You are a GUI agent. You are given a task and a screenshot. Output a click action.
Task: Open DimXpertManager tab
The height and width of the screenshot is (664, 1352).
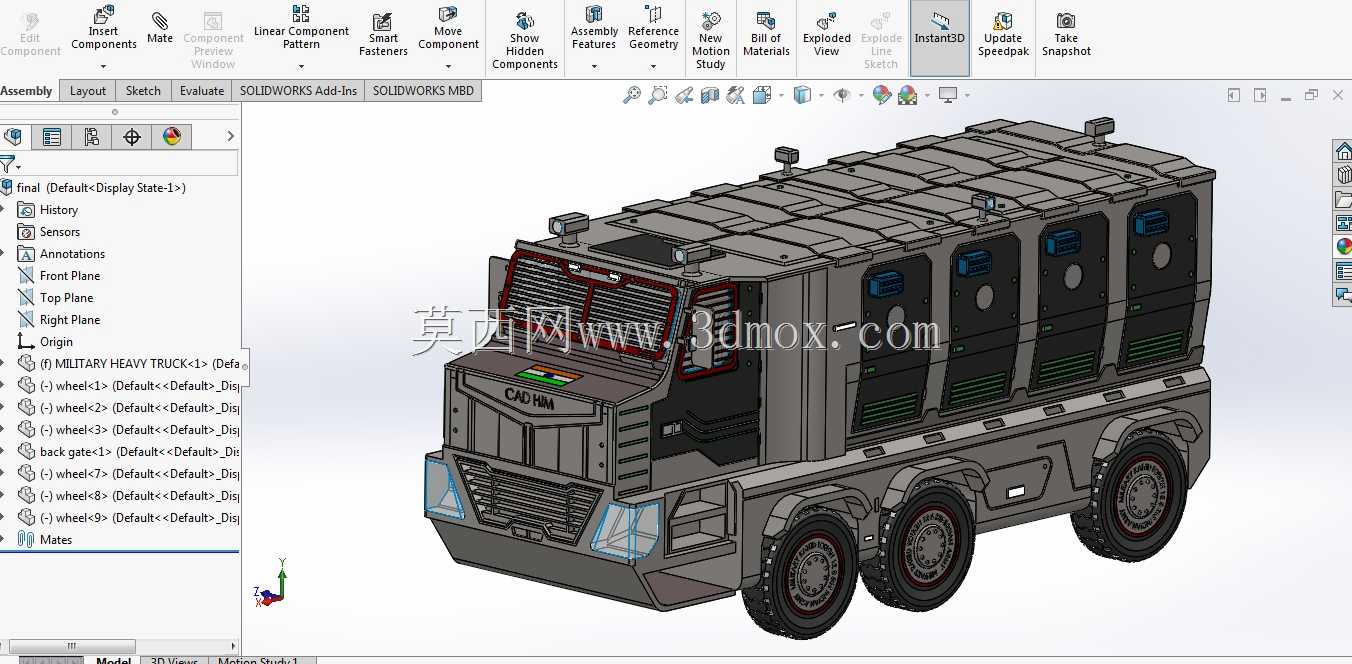tap(132, 137)
